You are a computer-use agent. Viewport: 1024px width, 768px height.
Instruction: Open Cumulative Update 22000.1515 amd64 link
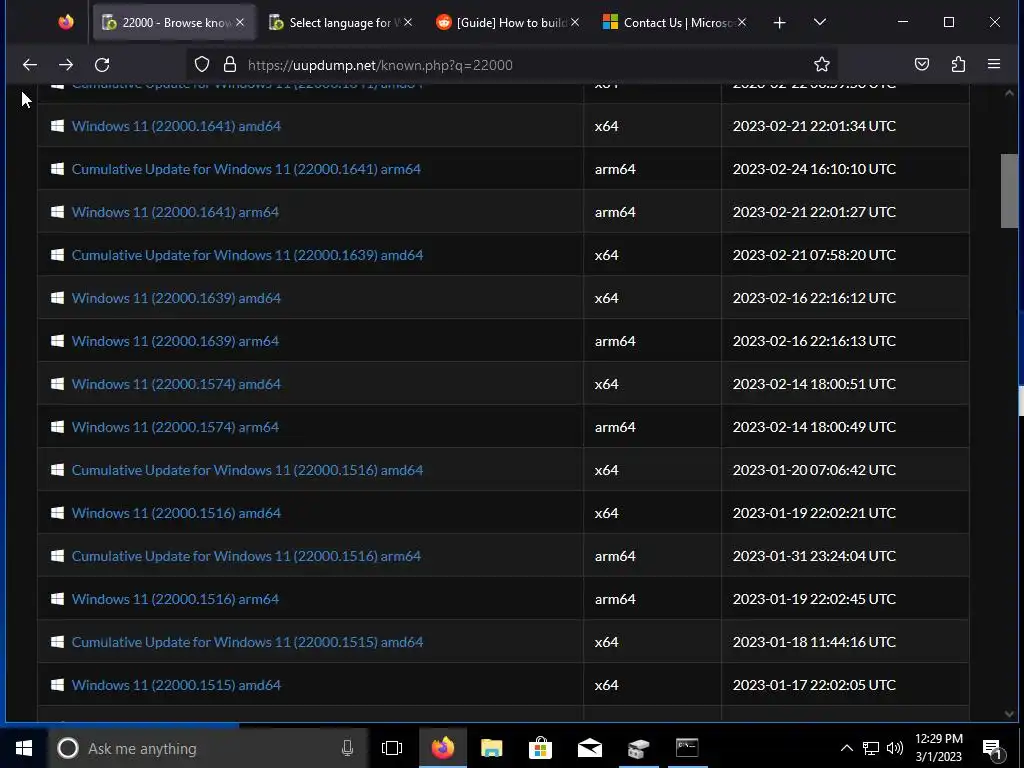click(x=248, y=643)
